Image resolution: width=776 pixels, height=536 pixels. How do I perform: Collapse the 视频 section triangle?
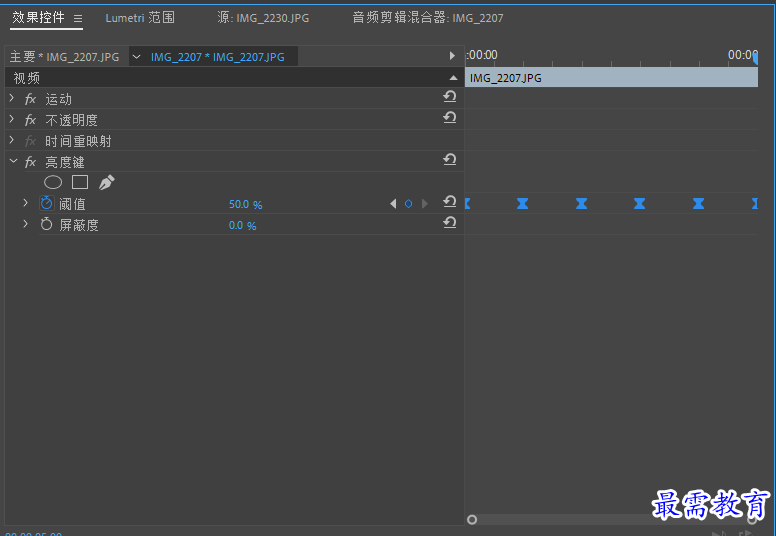(x=453, y=78)
